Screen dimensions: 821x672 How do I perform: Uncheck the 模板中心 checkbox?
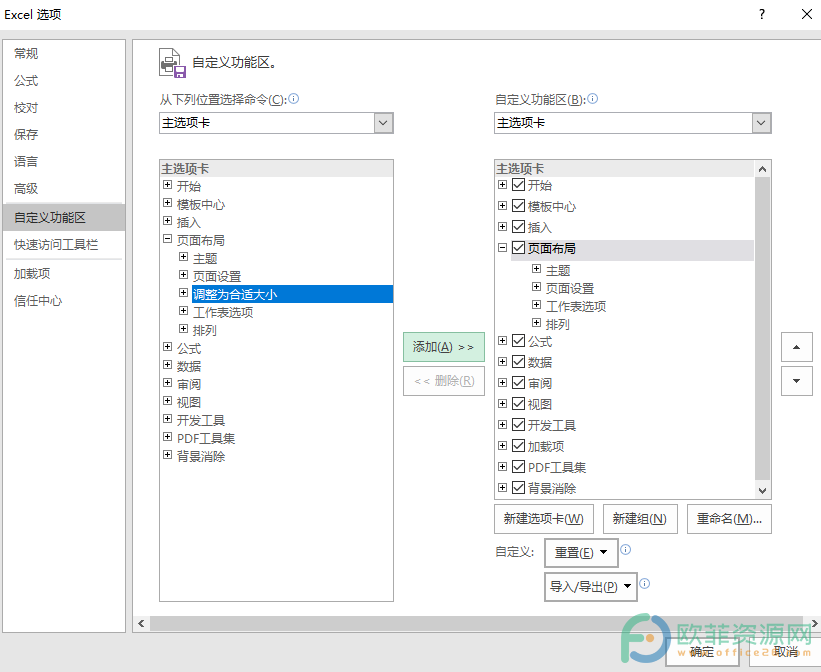coord(518,205)
